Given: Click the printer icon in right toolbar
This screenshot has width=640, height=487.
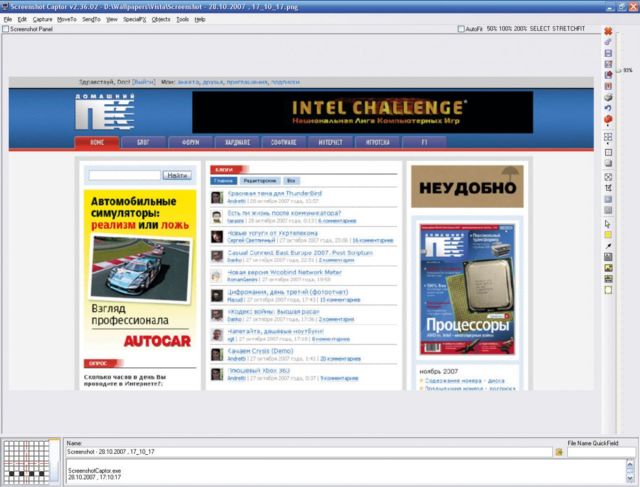Looking at the screenshot, I should click(x=608, y=97).
